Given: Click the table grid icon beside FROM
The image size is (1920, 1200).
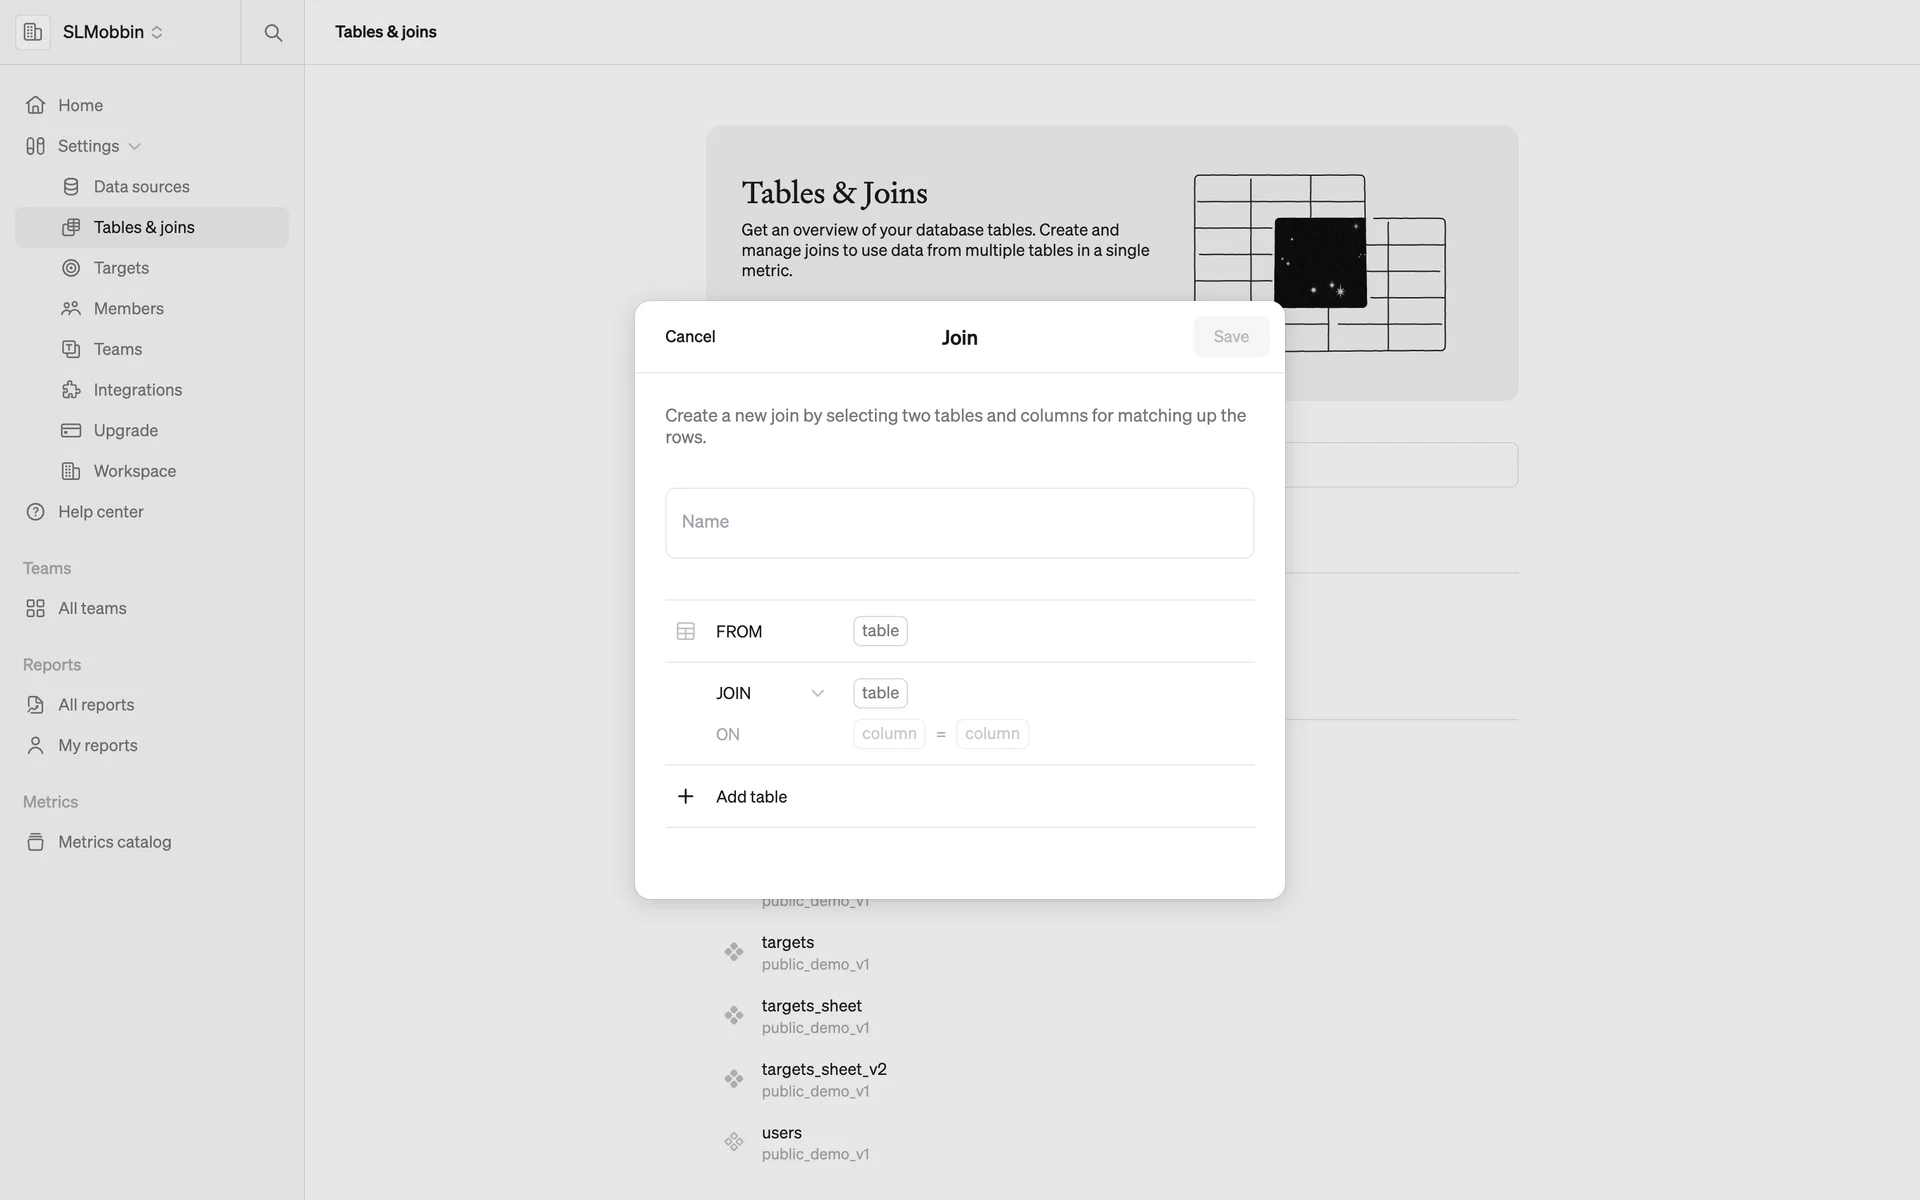Looking at the screenshot, I should 685,631.
